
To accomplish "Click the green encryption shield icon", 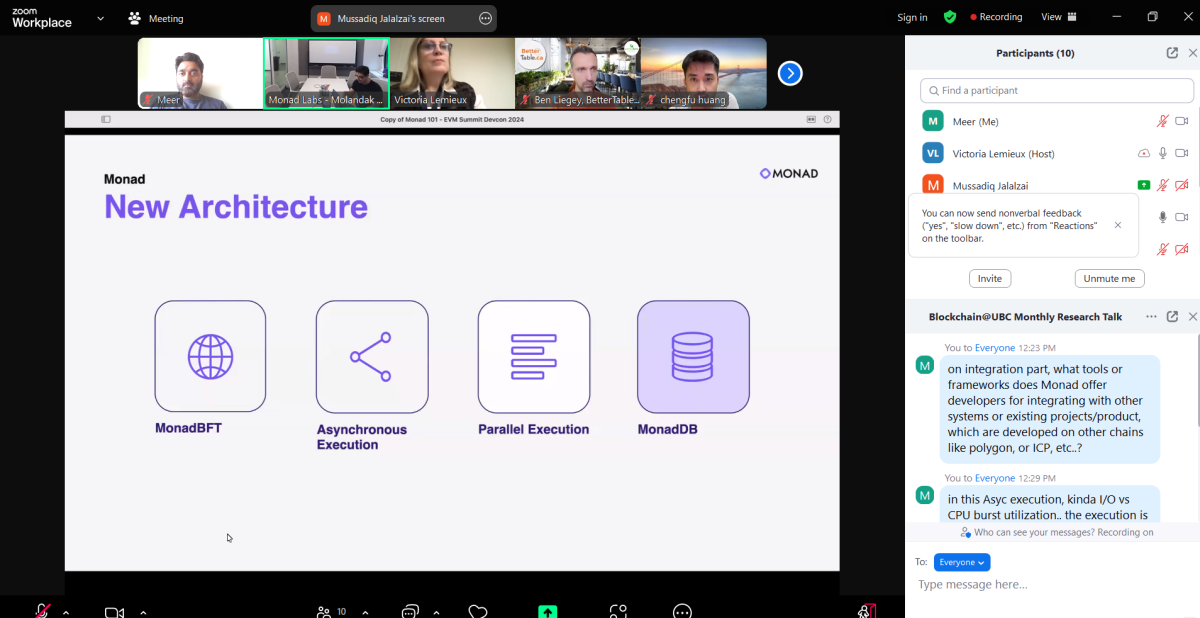I will point(949,17).
